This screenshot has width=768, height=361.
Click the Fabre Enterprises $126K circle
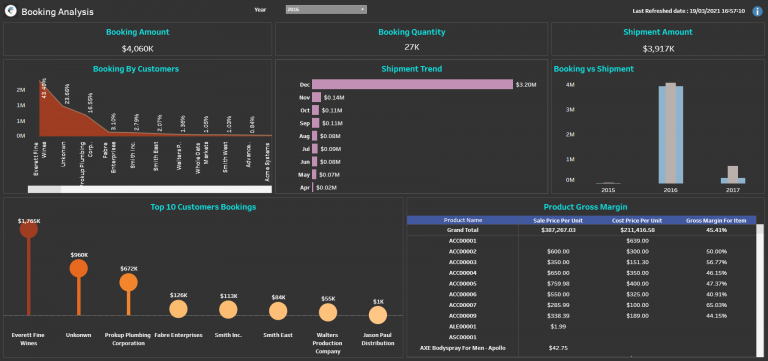pyautogui.click(x=178, y=309)
